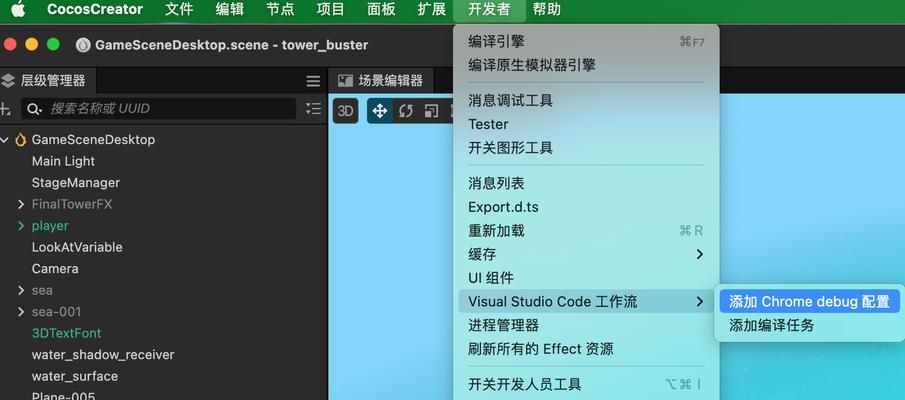Select Visual Studio Code 工作流 entry

(586, 301)
